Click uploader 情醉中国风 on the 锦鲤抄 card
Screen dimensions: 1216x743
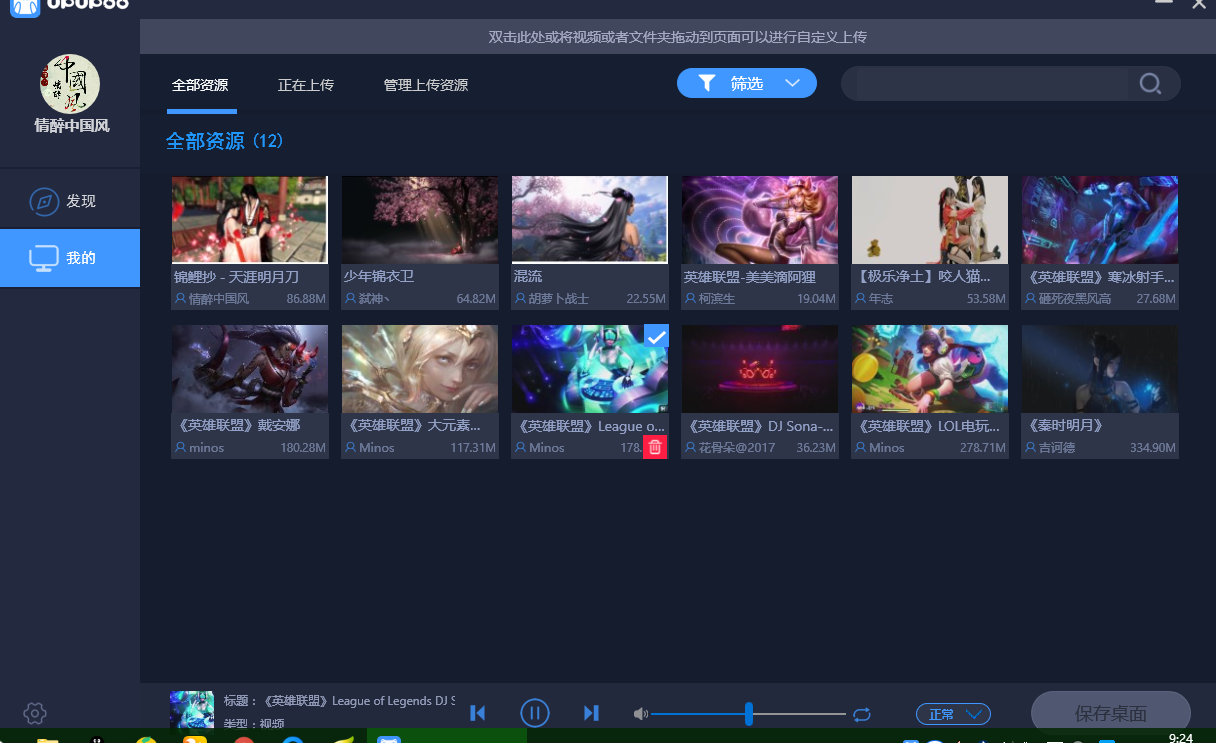click(218, 299)
